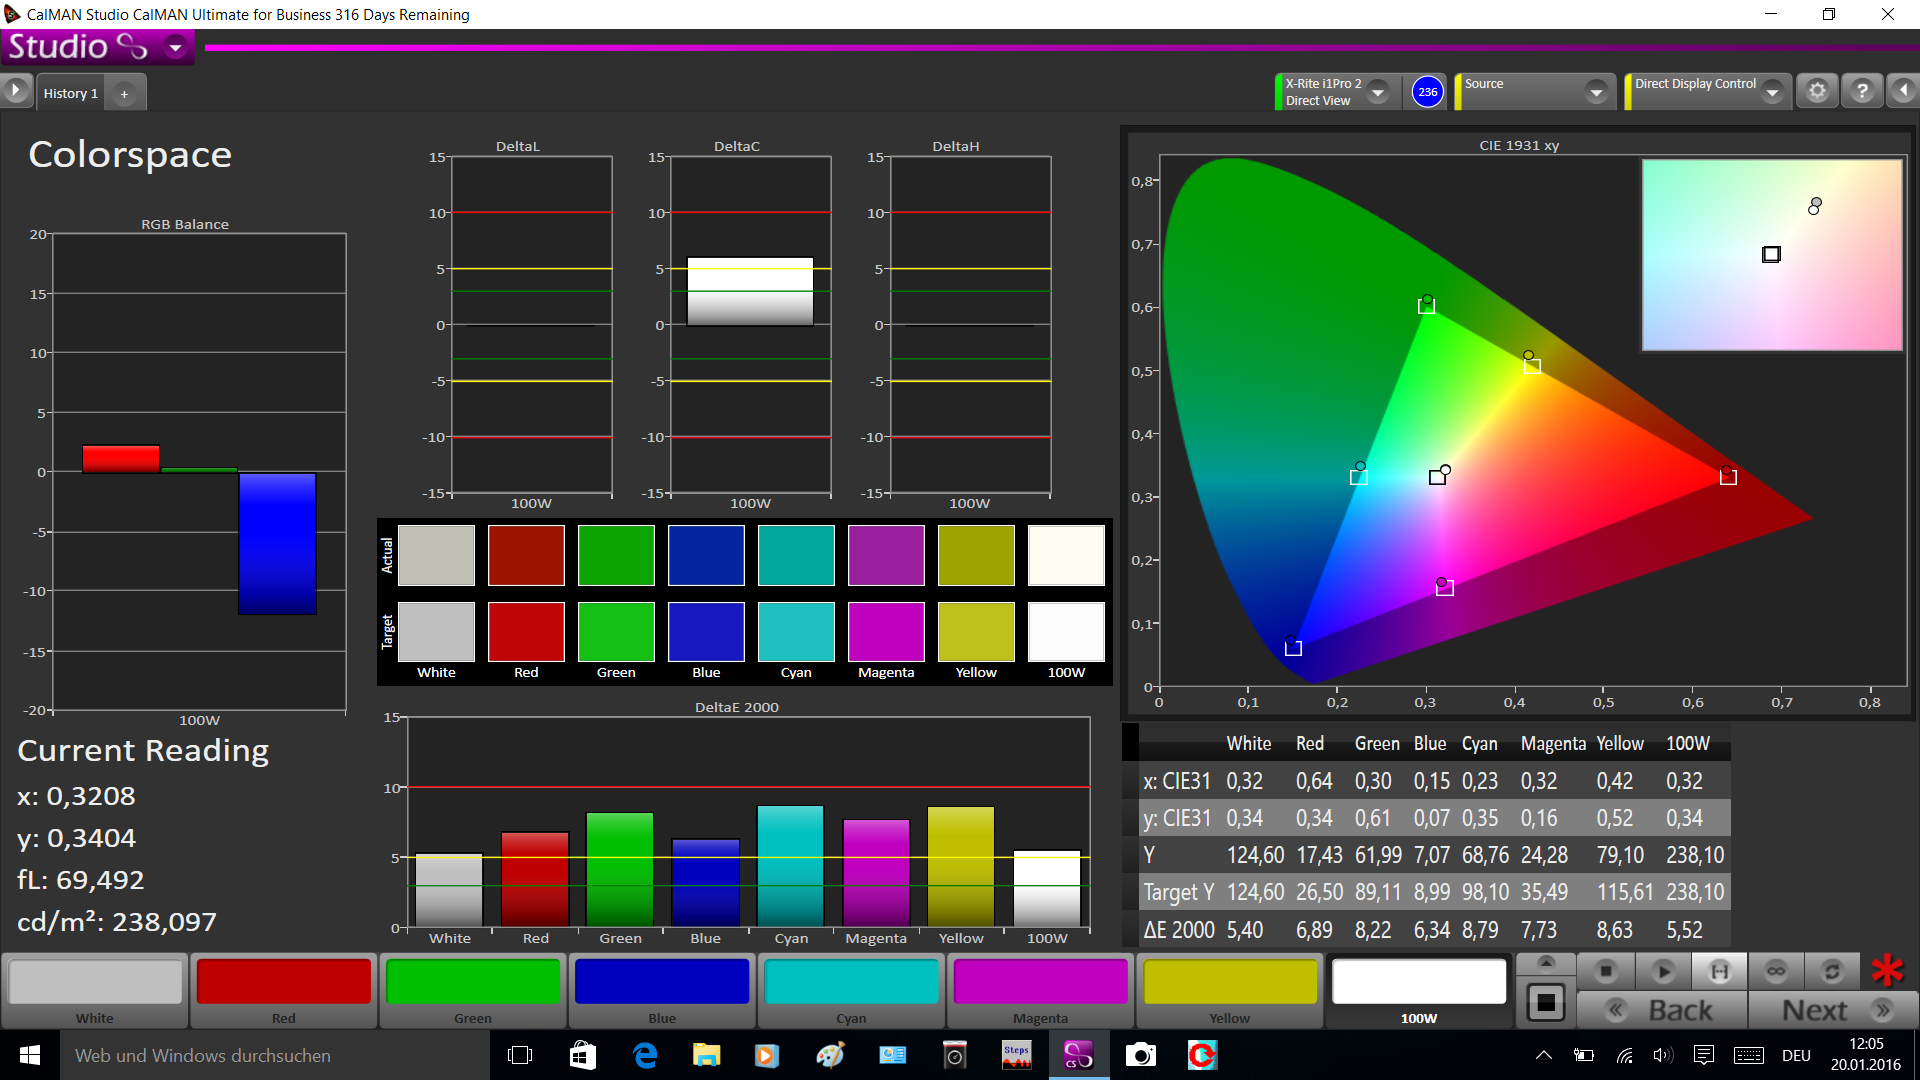Click the read series bracket icon
Viewport: 1920px width, 1080px height.
pos(1720,971)
